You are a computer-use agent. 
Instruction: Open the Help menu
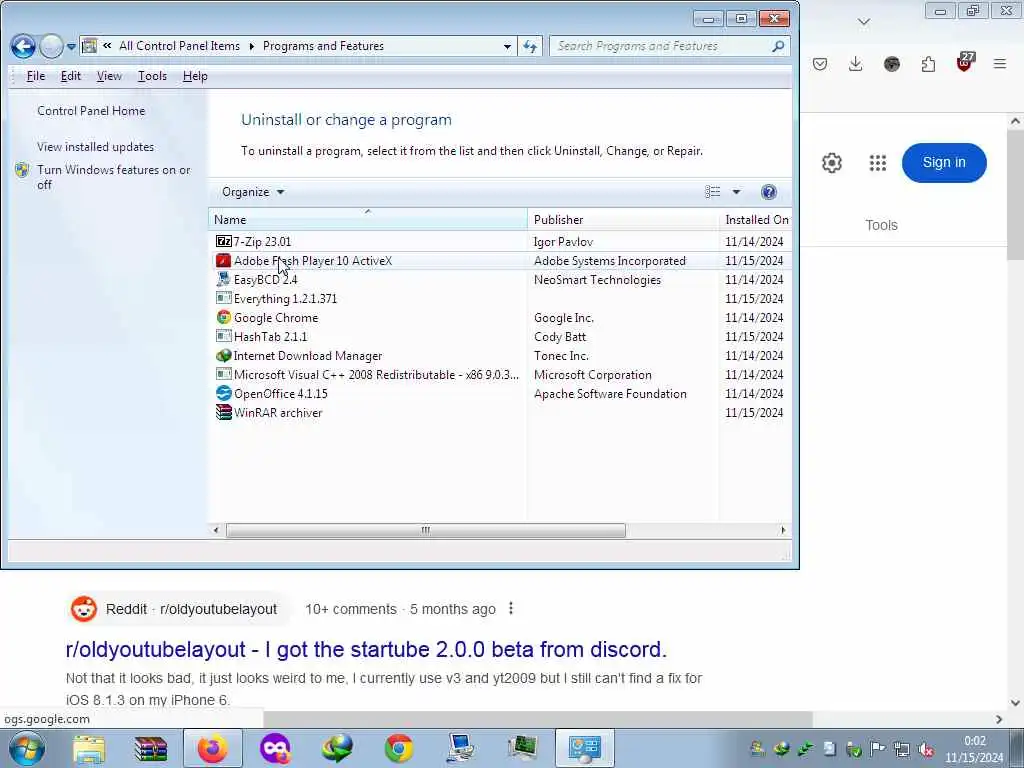(x=195, y=76)
